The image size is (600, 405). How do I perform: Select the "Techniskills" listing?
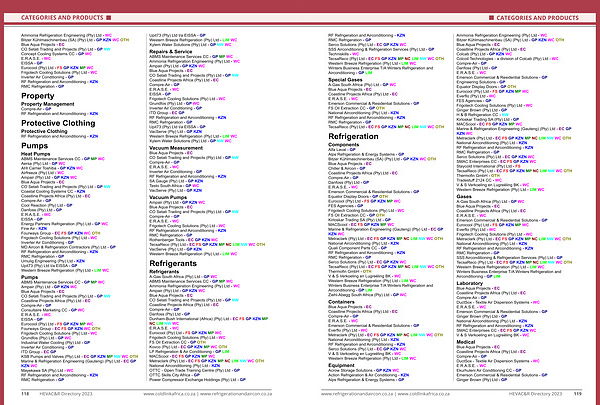coord(343,54)
